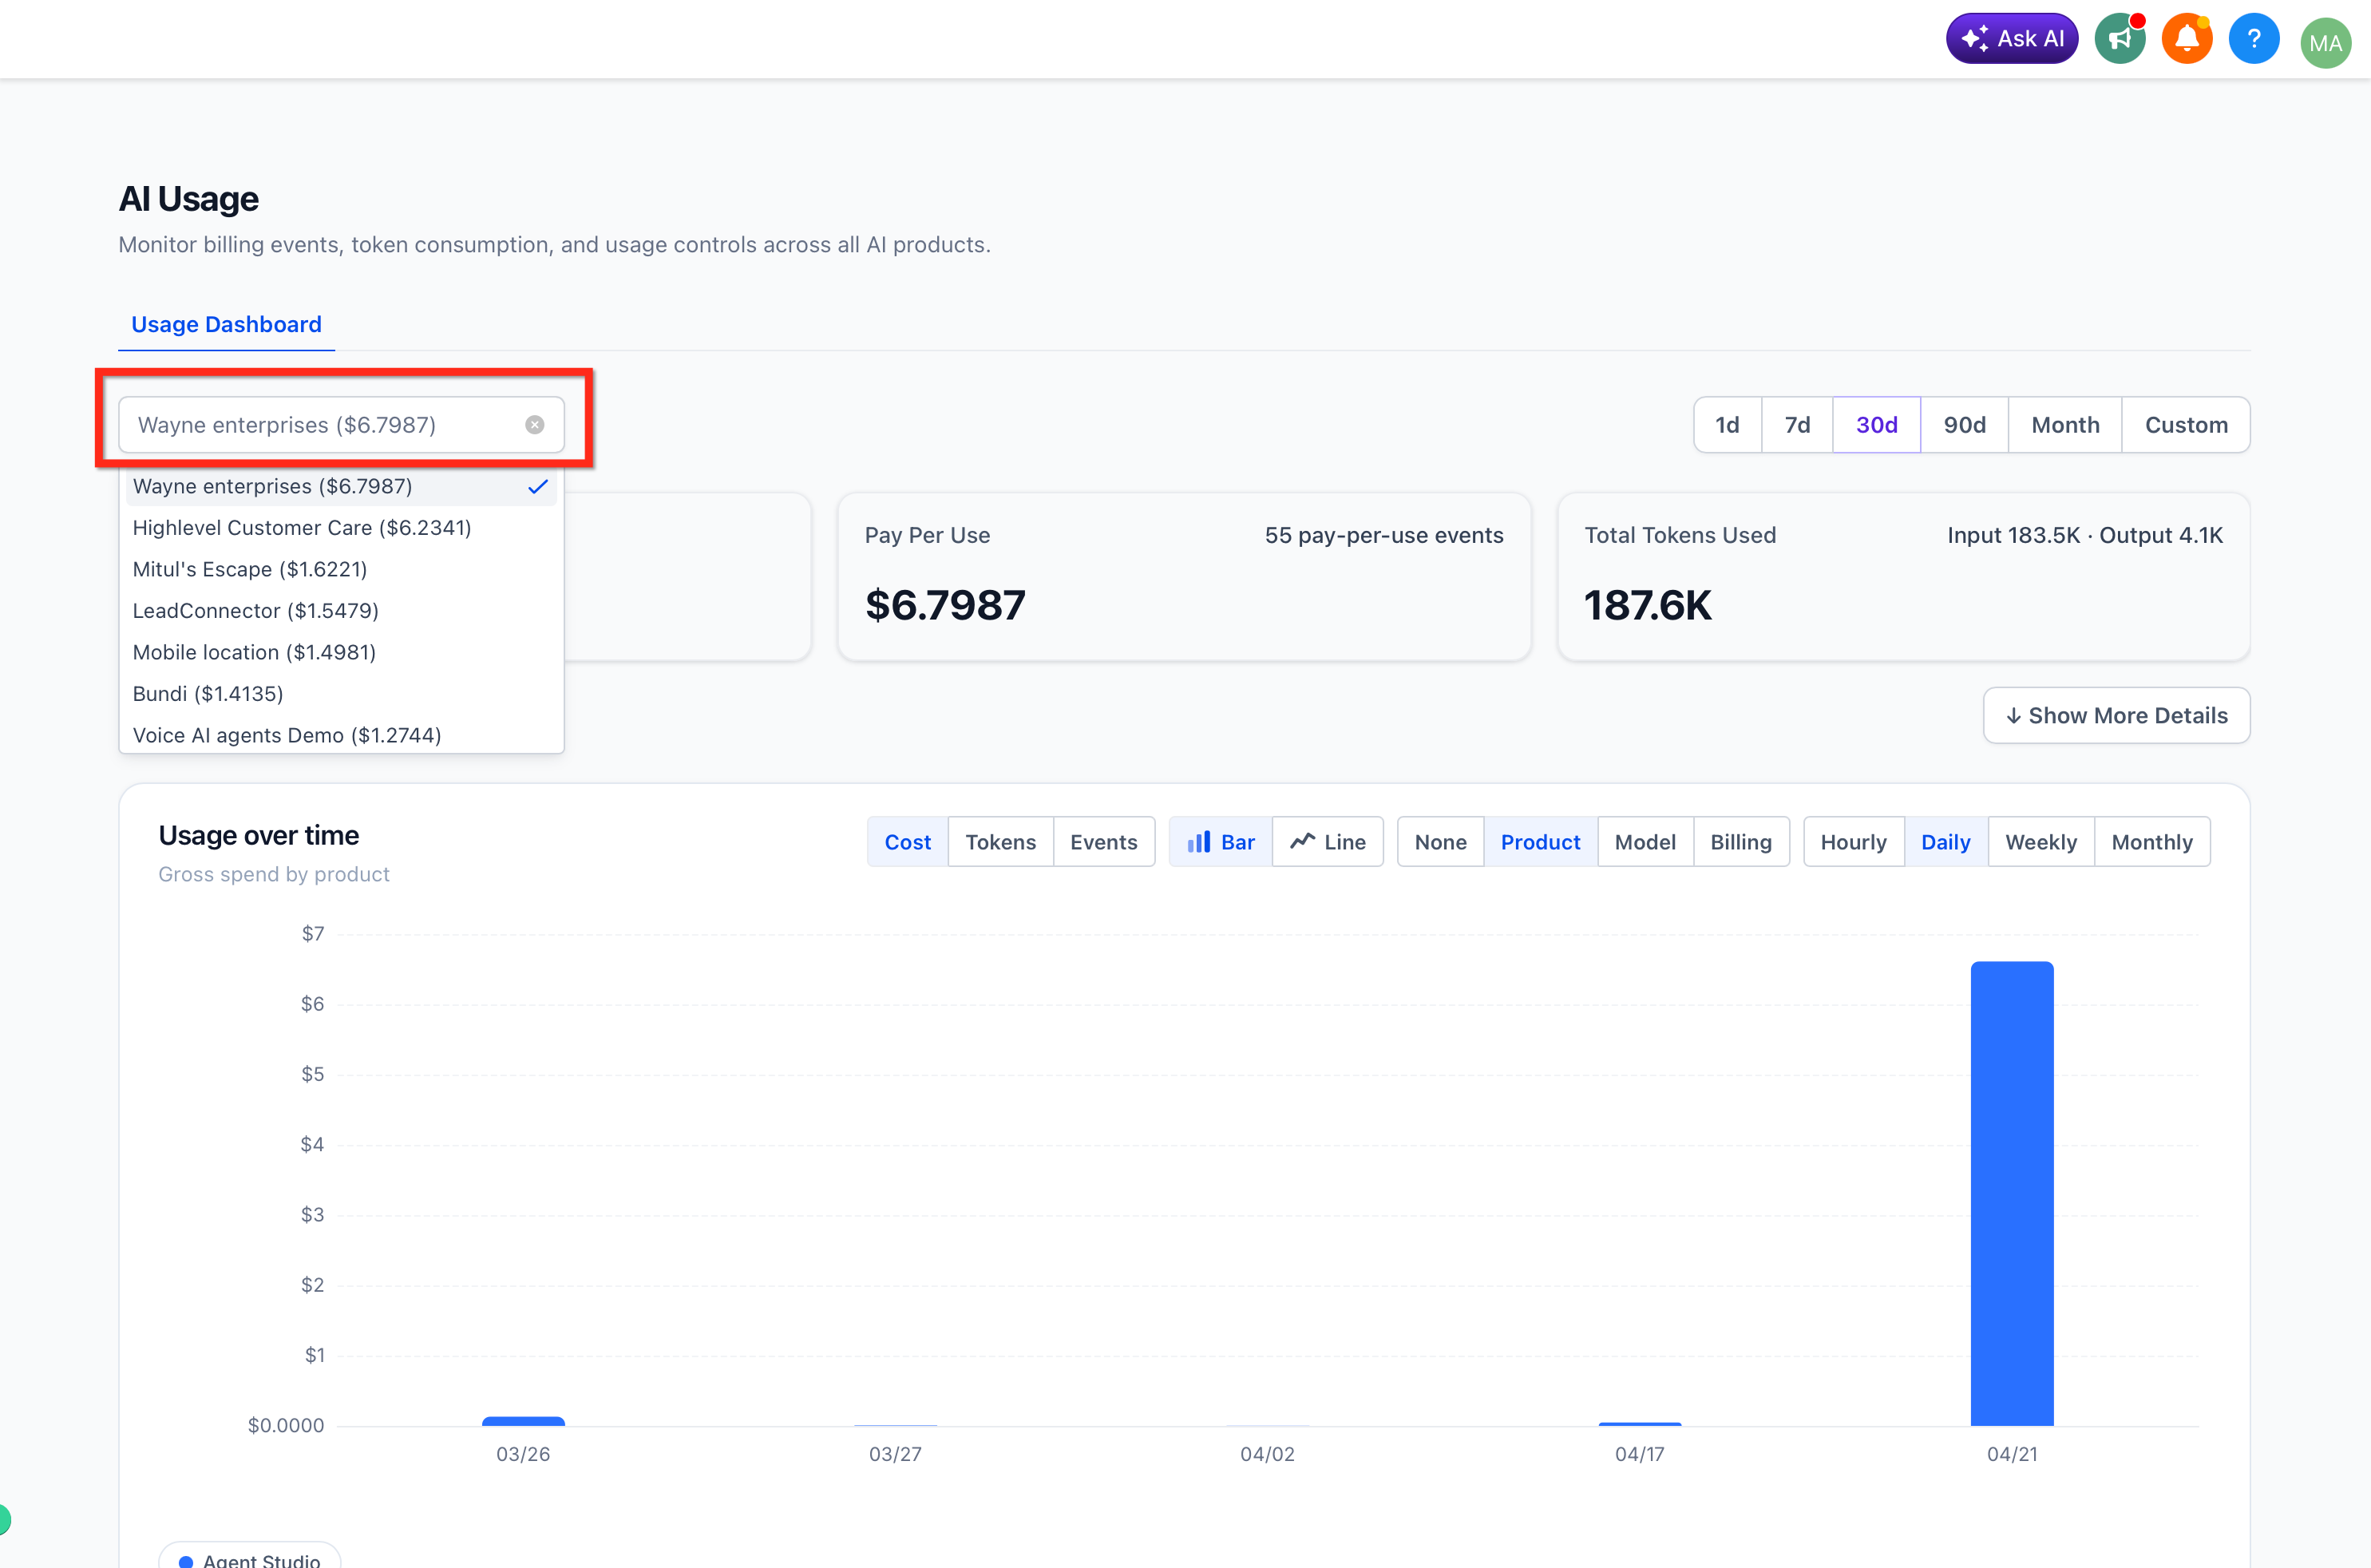
Task: Open the Ask AI assistant
Action: (x=2011, y=39)
